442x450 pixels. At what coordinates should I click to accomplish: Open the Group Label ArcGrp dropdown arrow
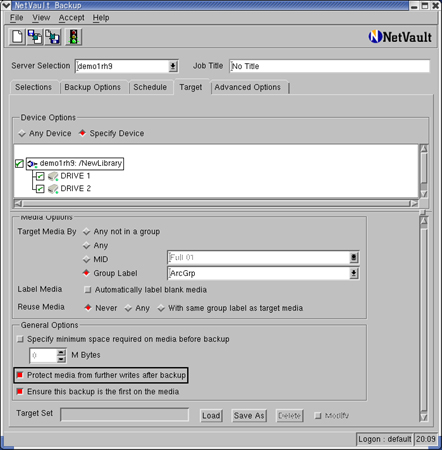354,274
